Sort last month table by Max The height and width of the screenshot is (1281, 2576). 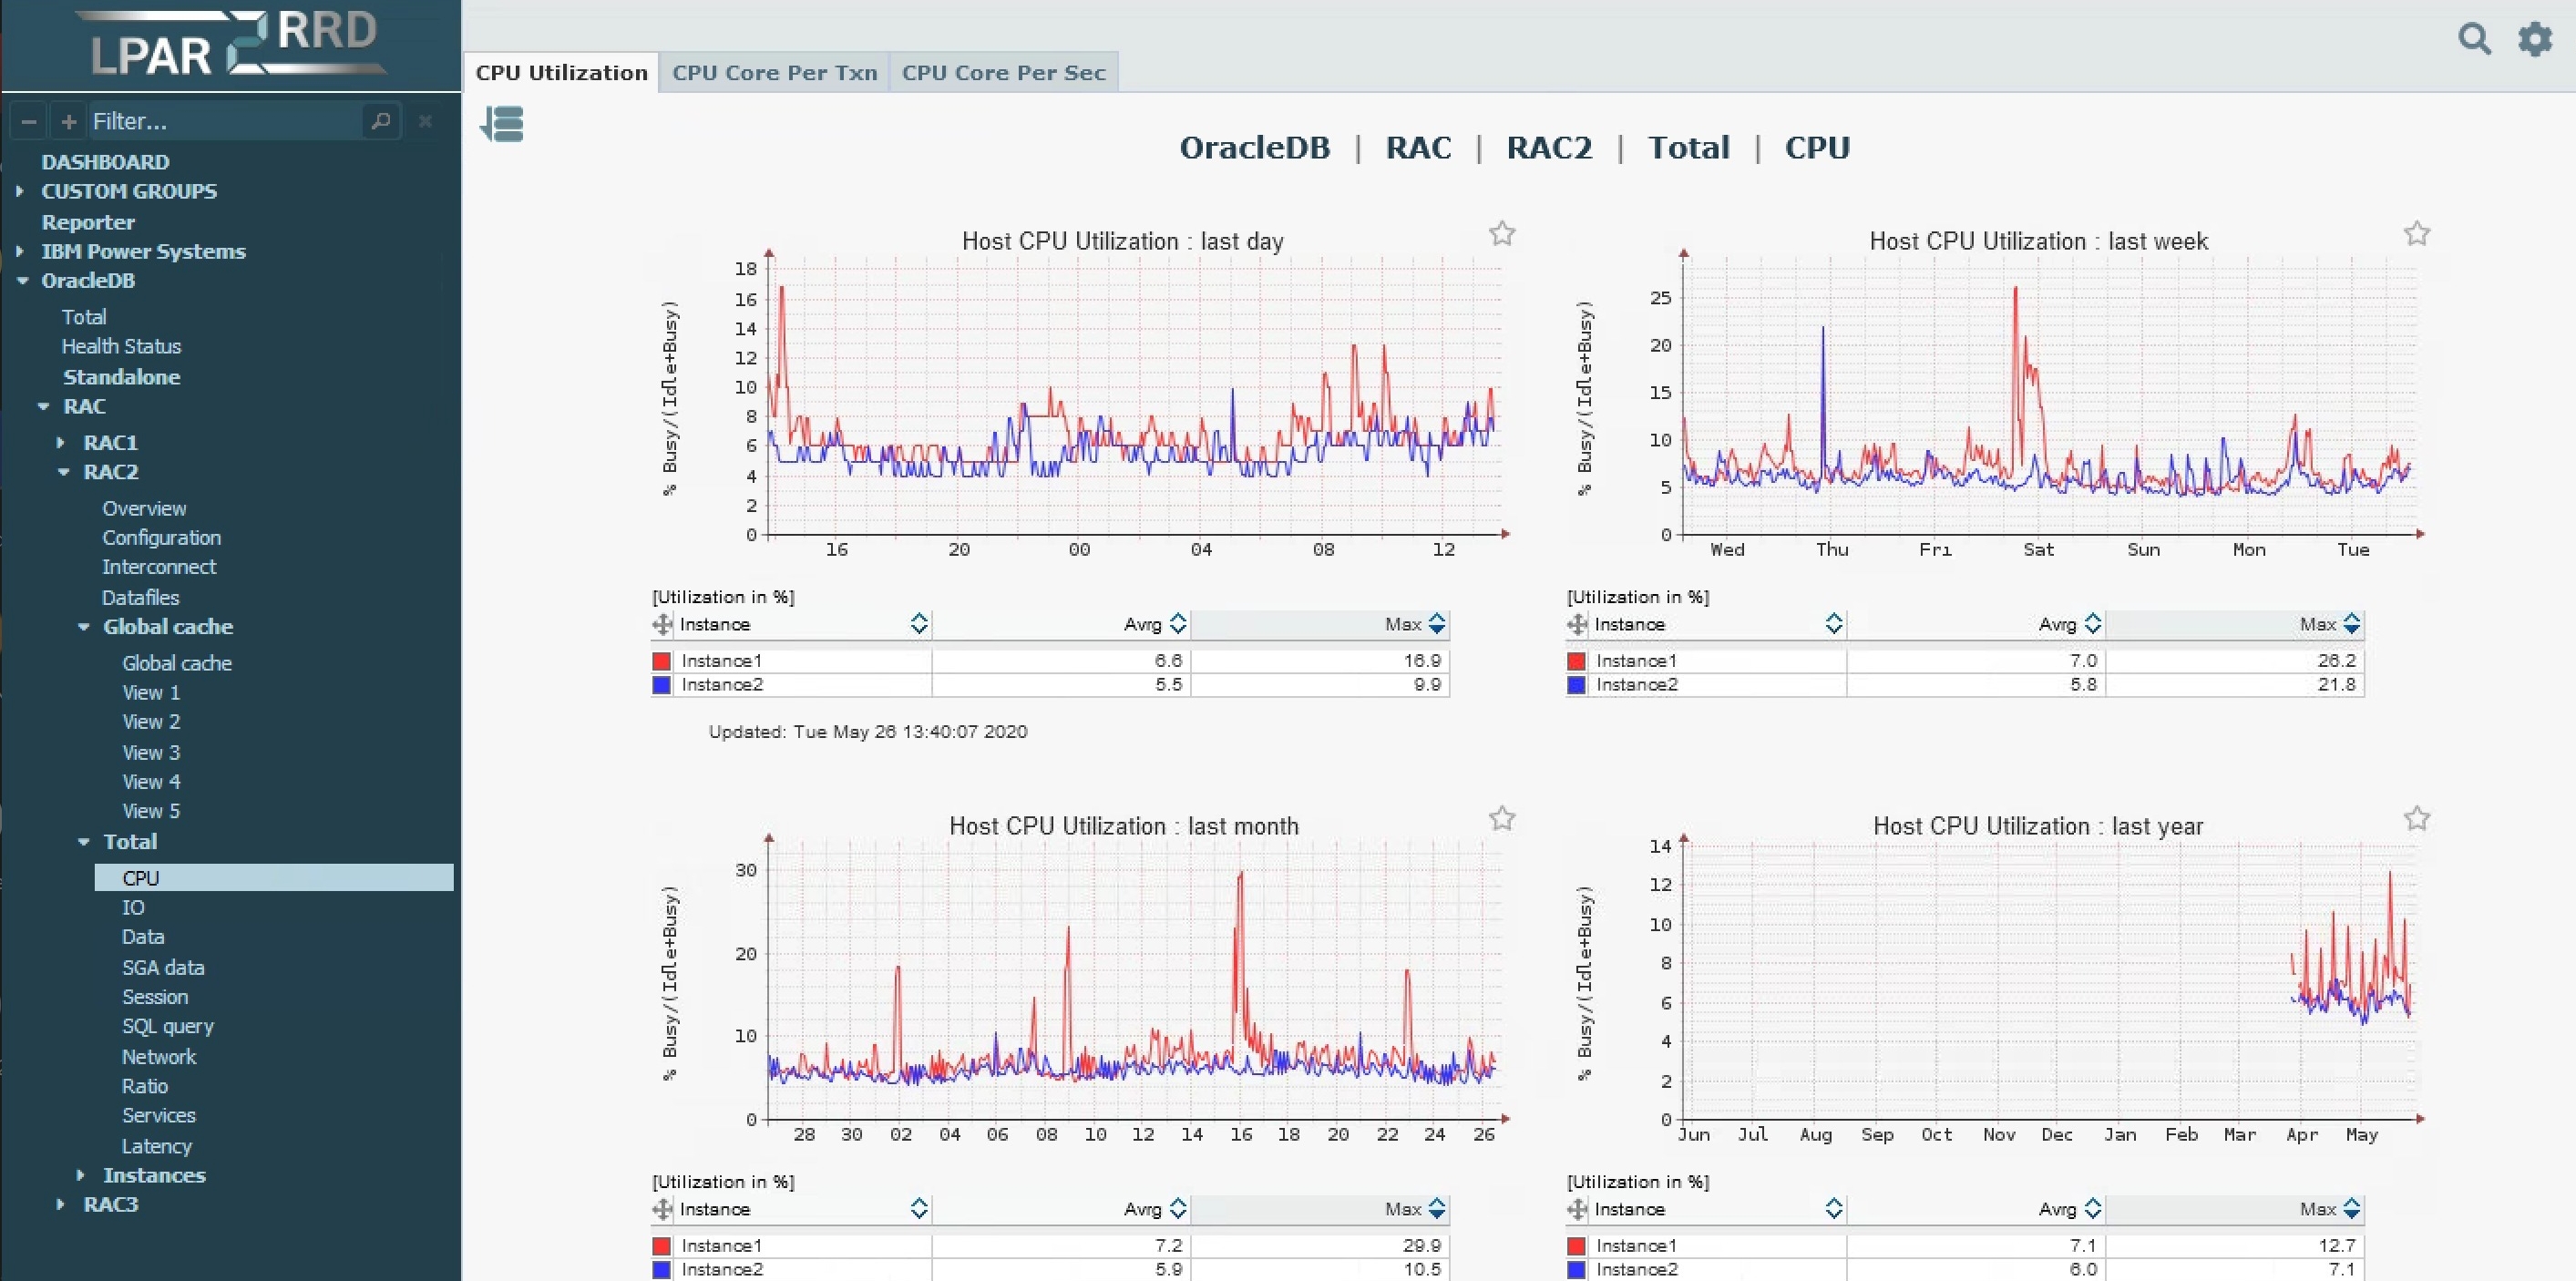[x=1437, y=1209]
